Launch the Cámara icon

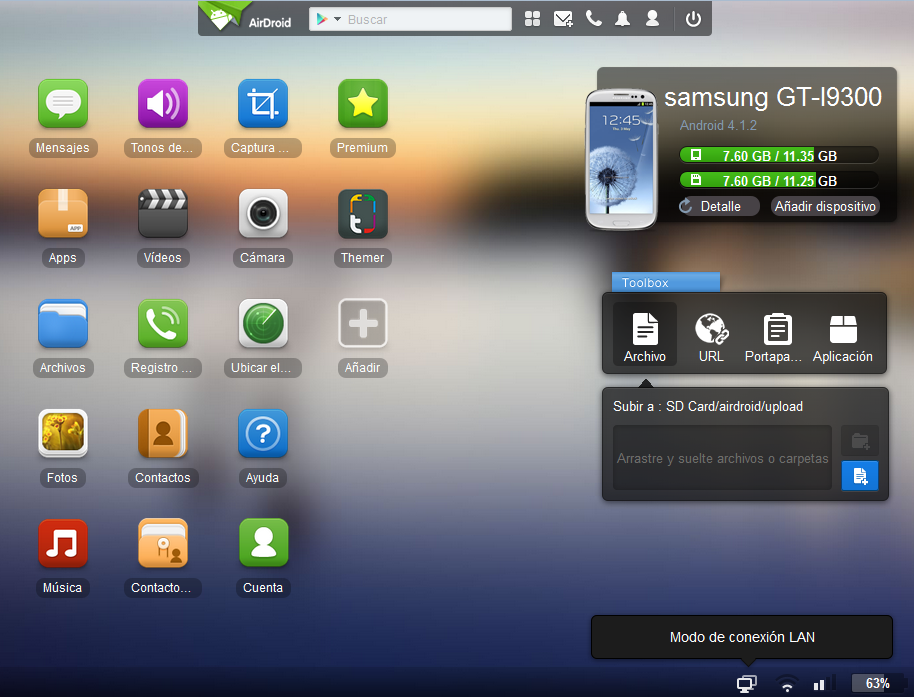263,214
